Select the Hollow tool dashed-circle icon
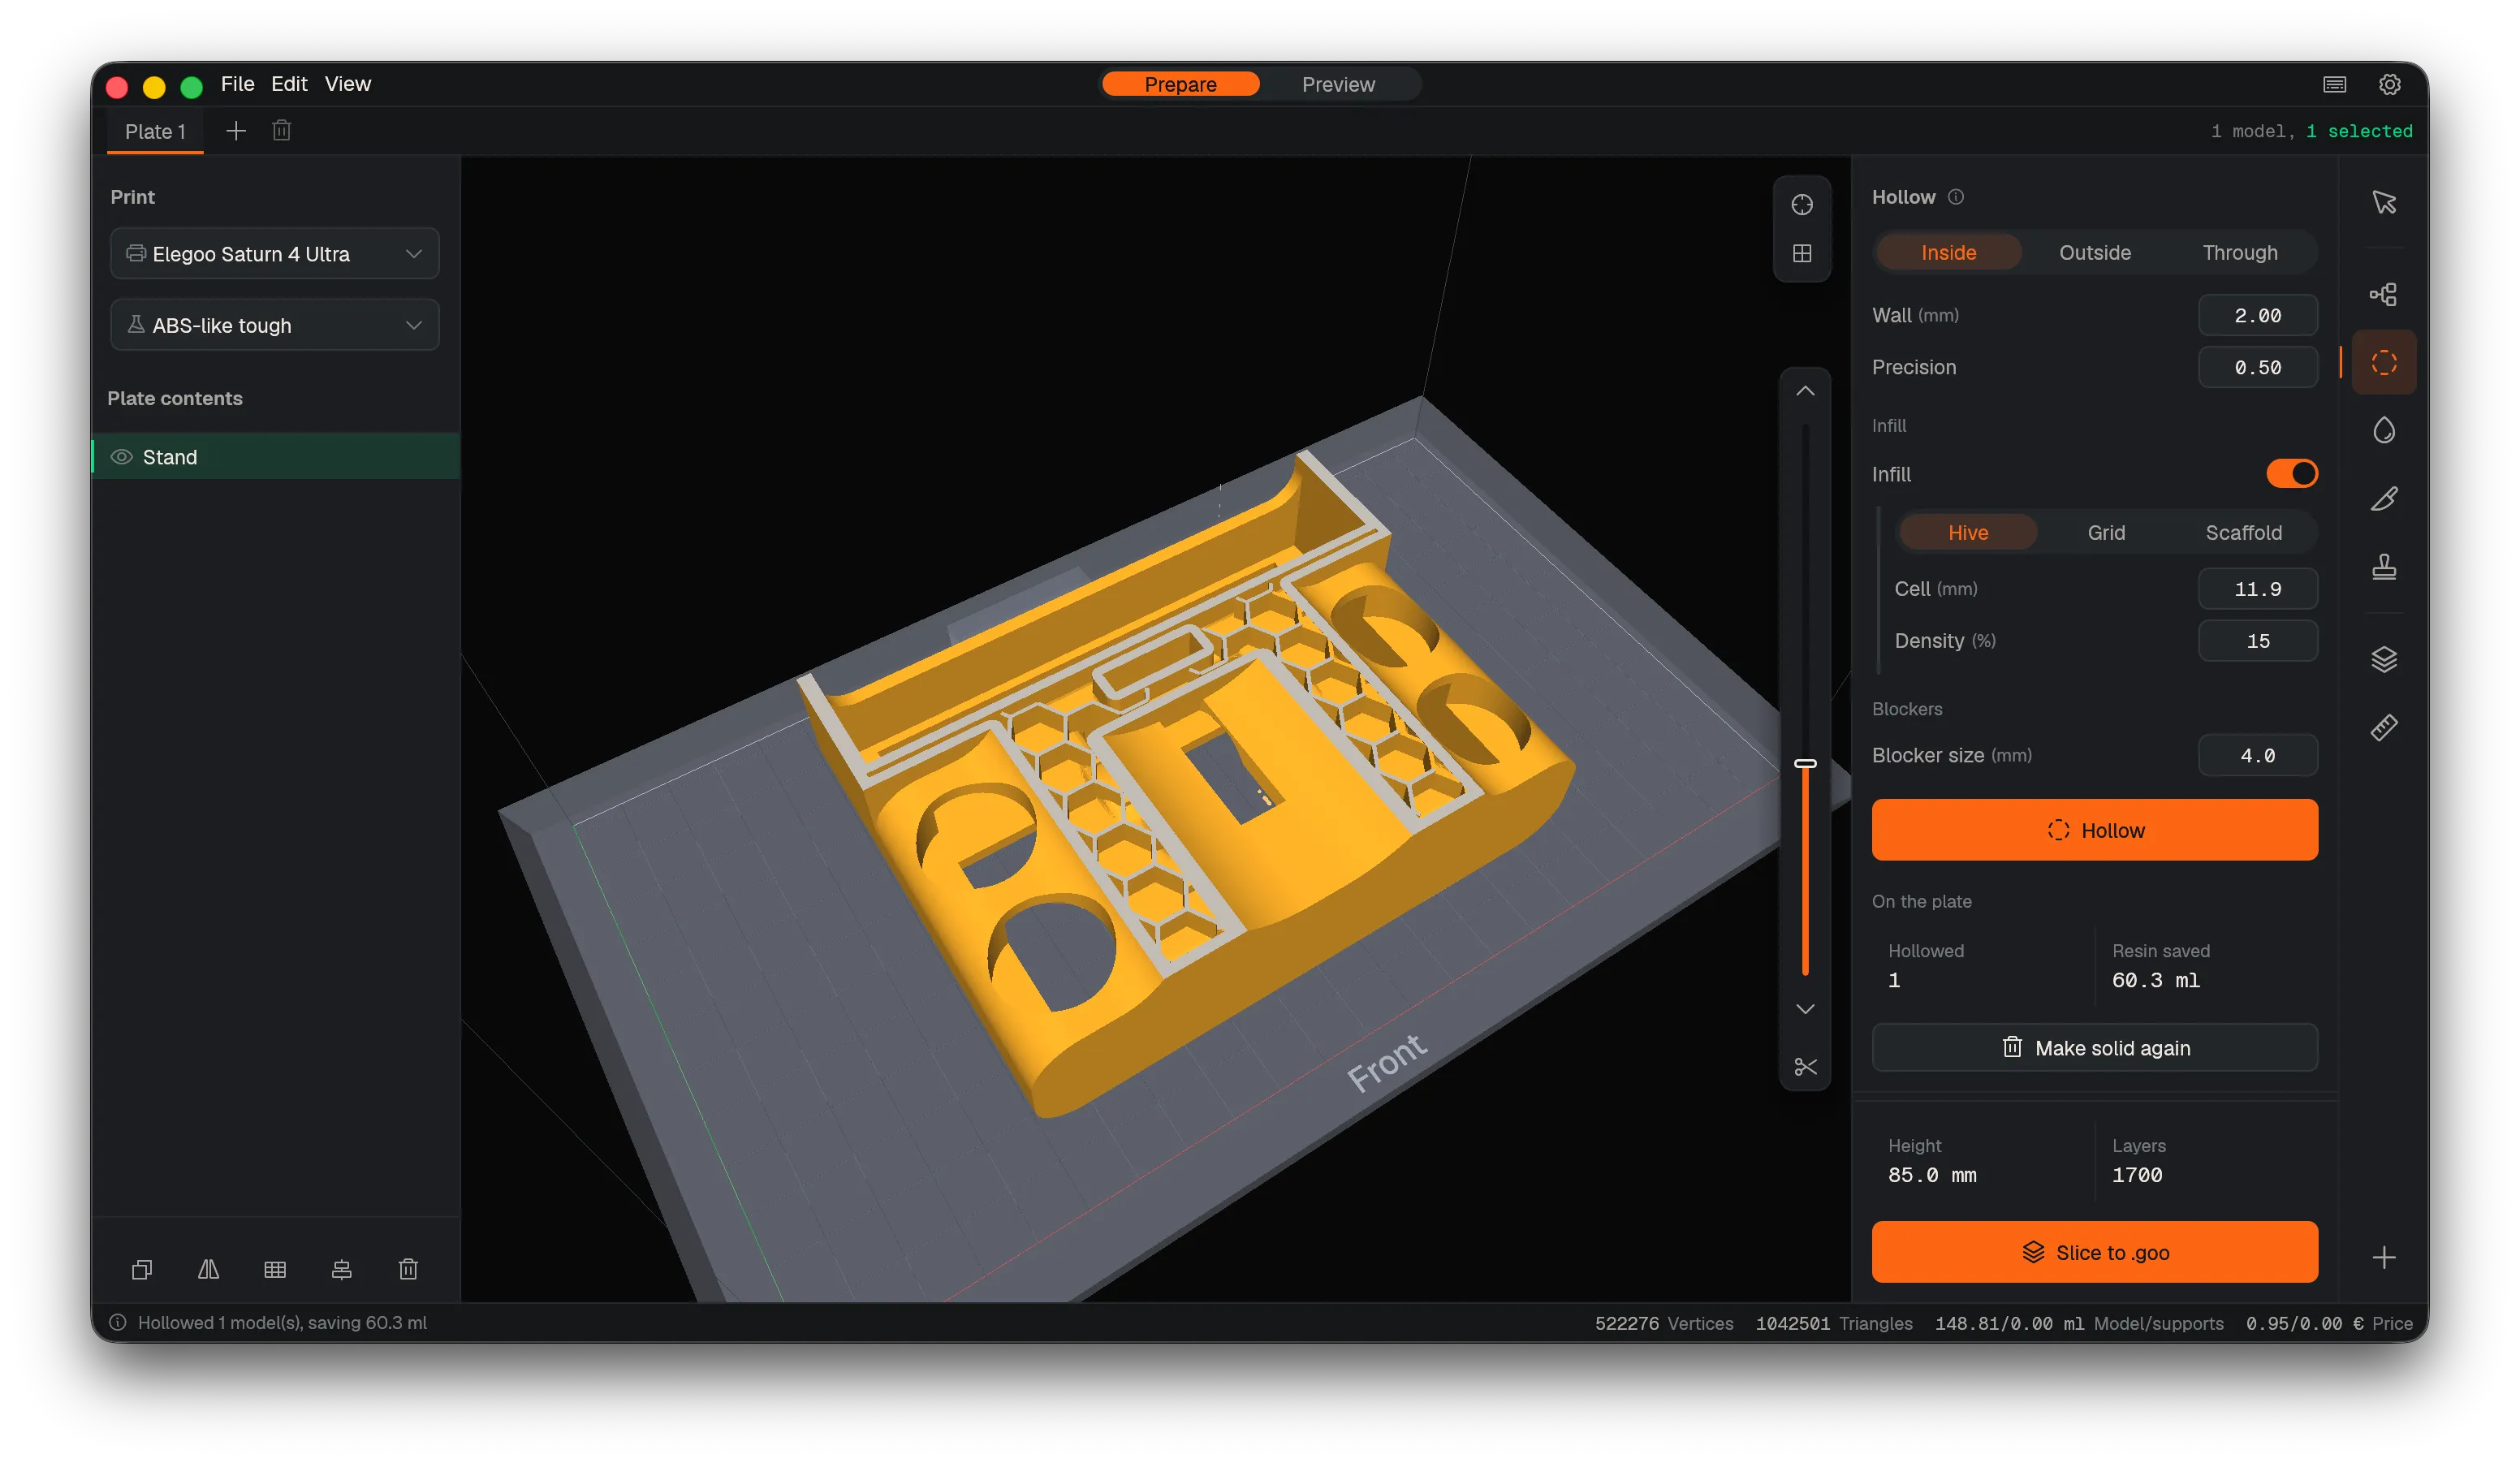Viewport: 2520px width, 1463px height. (2383, 362)
